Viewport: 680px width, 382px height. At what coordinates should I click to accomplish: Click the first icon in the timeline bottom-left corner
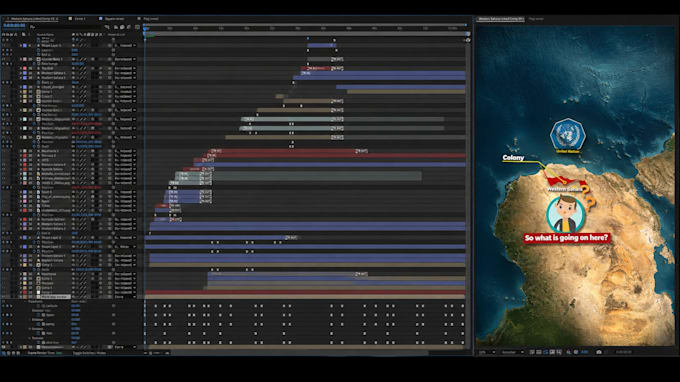tap(3, 353)
